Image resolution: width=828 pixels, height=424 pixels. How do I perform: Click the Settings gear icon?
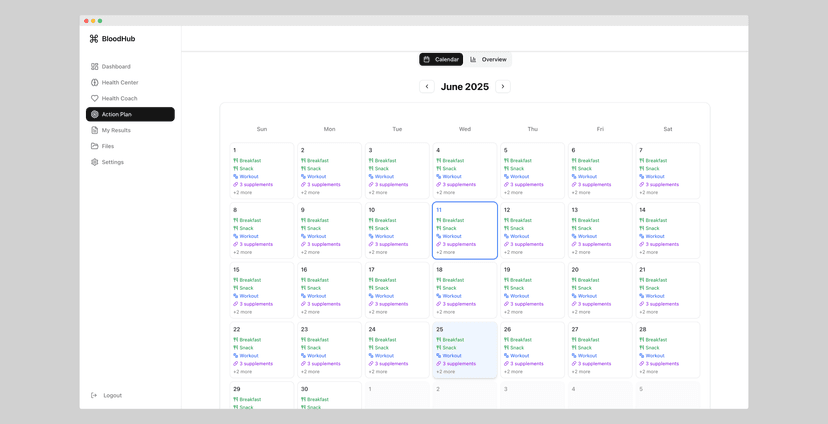95,162
